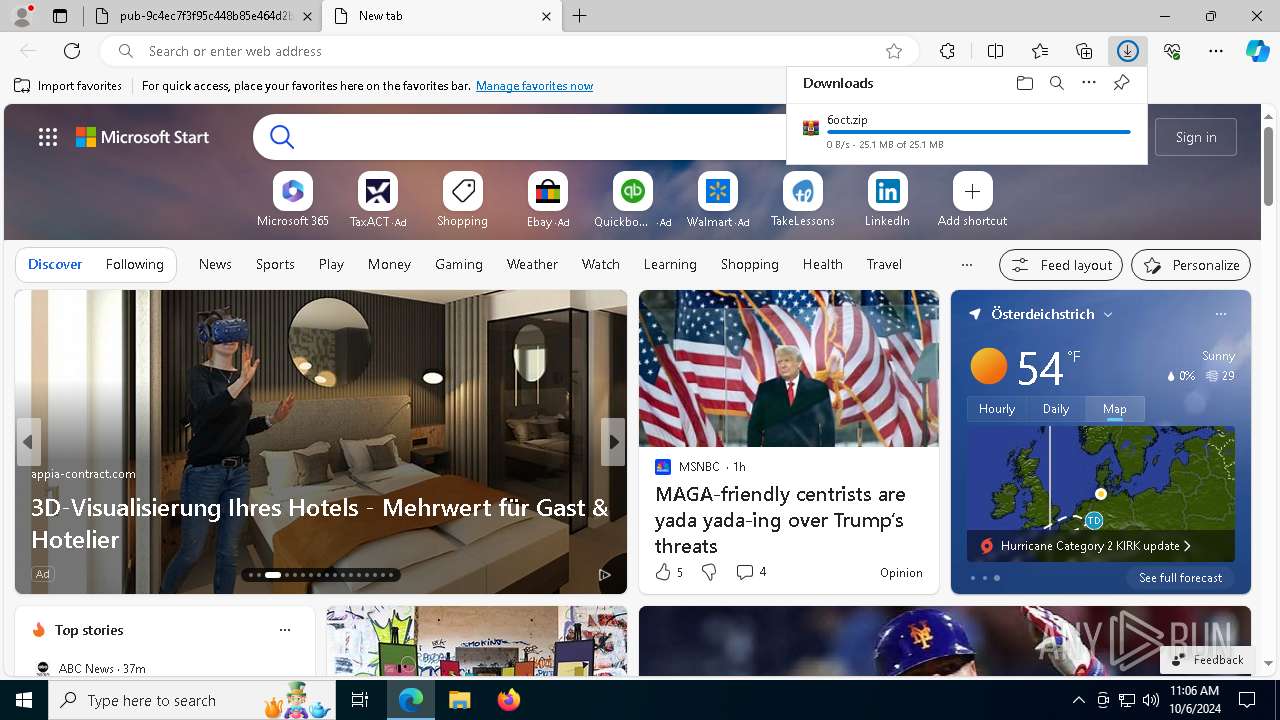Image resolution: width=1280 pixels, height=720 pixels.
Task: Click Import favorites
Action: point(68,86)
